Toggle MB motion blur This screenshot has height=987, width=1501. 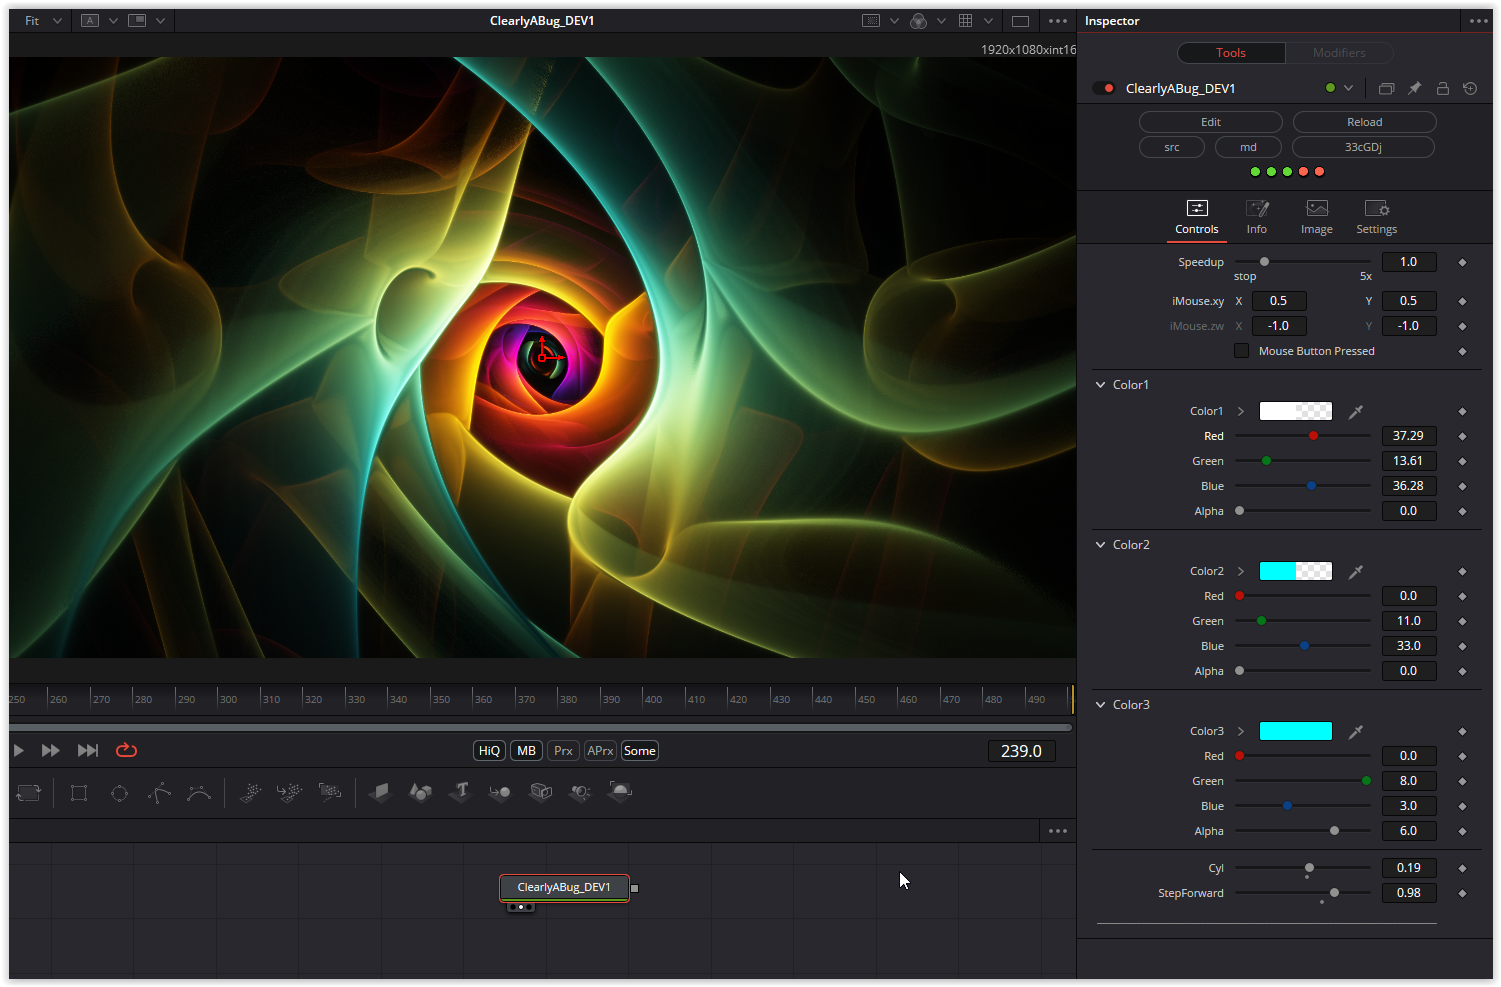pyautogui.click(x=527, y=751)
